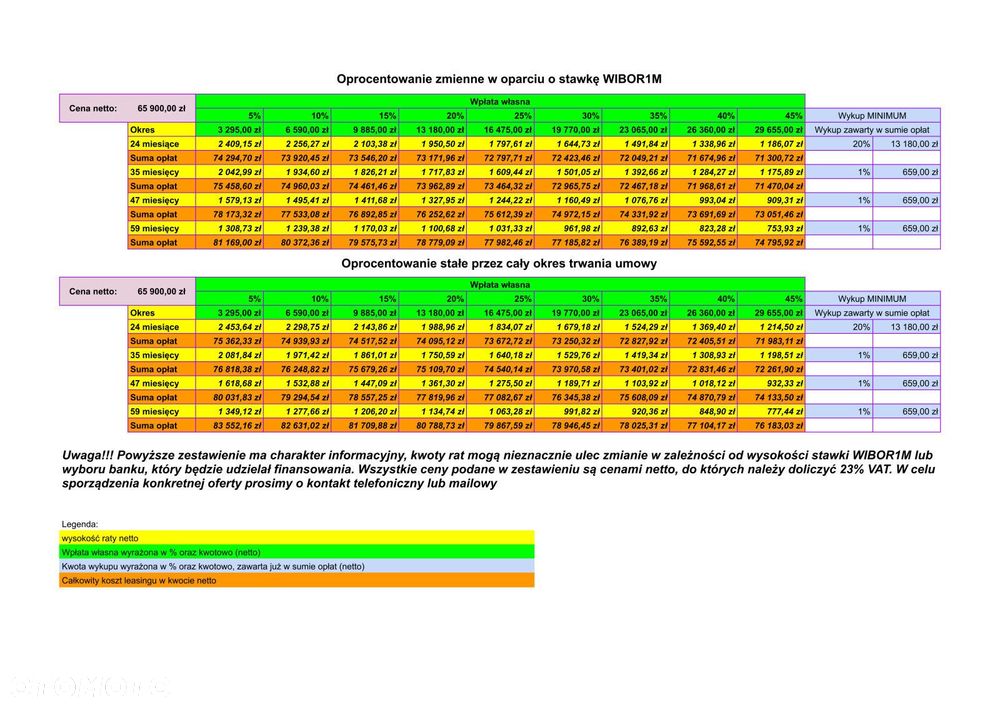Click the green legend Wpłata własna bar
Screen dimensions: 1000x707
[297, 552]
